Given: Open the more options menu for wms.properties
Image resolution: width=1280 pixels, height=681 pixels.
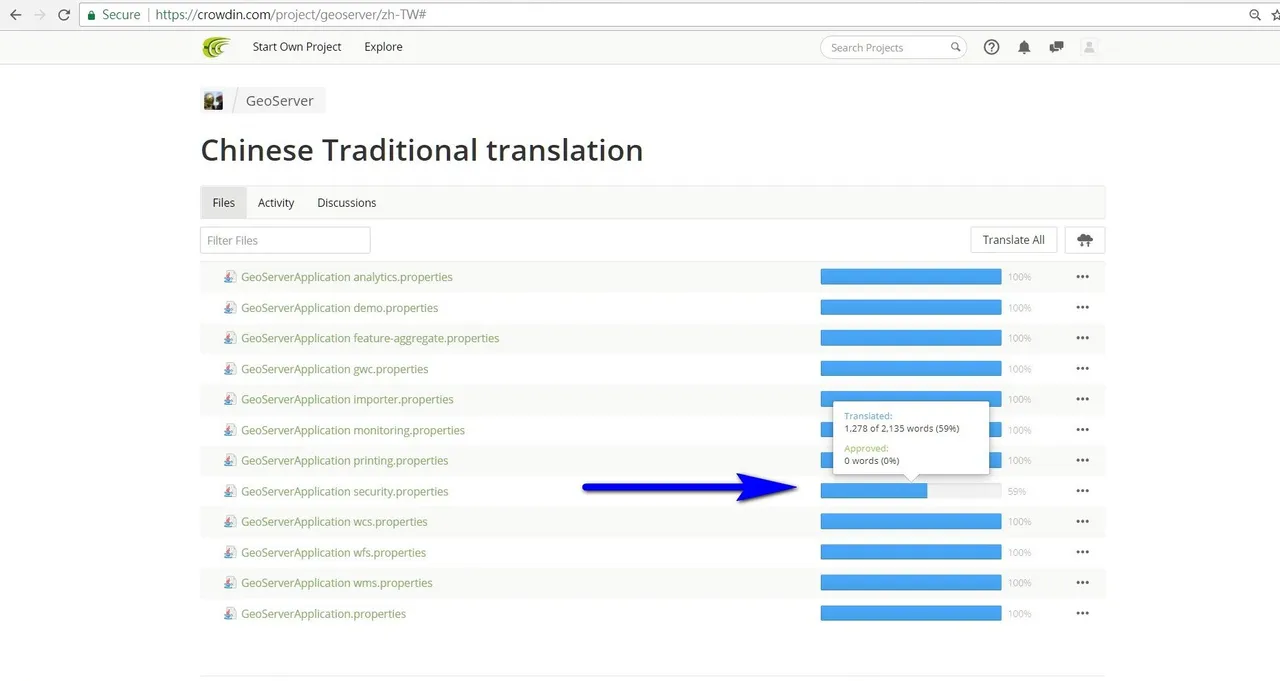Looking at the screenshot, I should 1082,583.
